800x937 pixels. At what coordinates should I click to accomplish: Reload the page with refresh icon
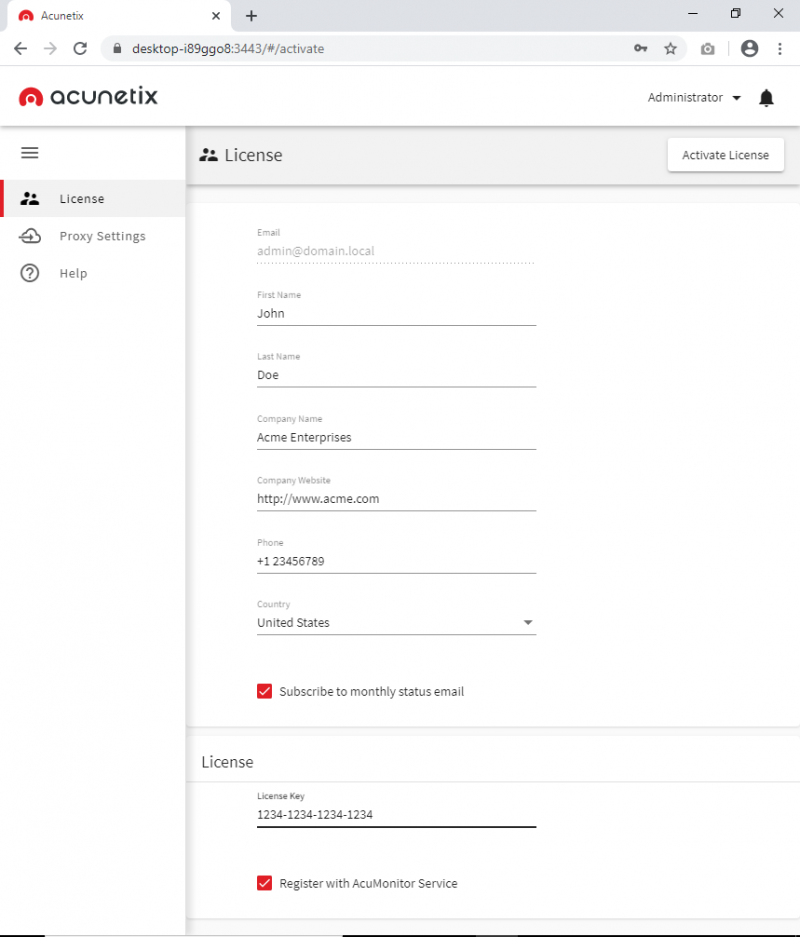point(80,48)
